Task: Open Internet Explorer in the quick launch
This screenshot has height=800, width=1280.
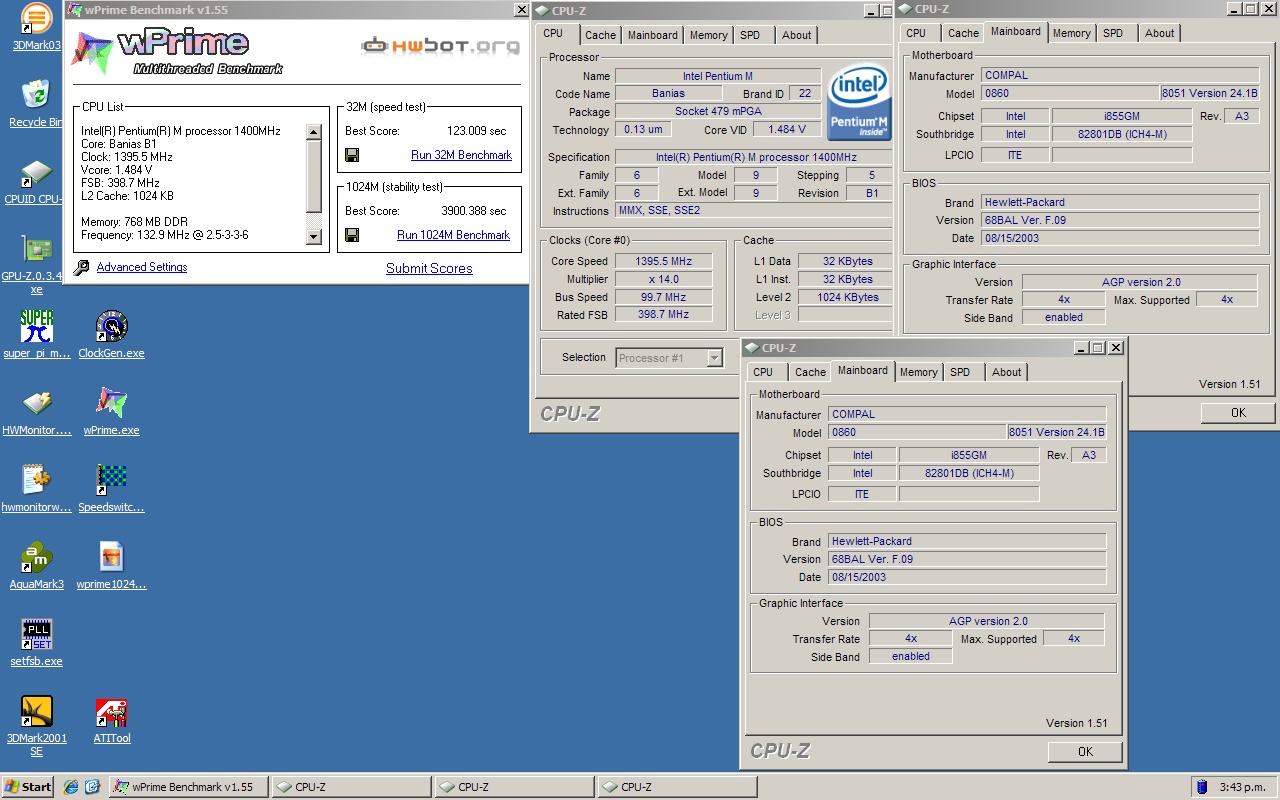Action: pos(71,787)
